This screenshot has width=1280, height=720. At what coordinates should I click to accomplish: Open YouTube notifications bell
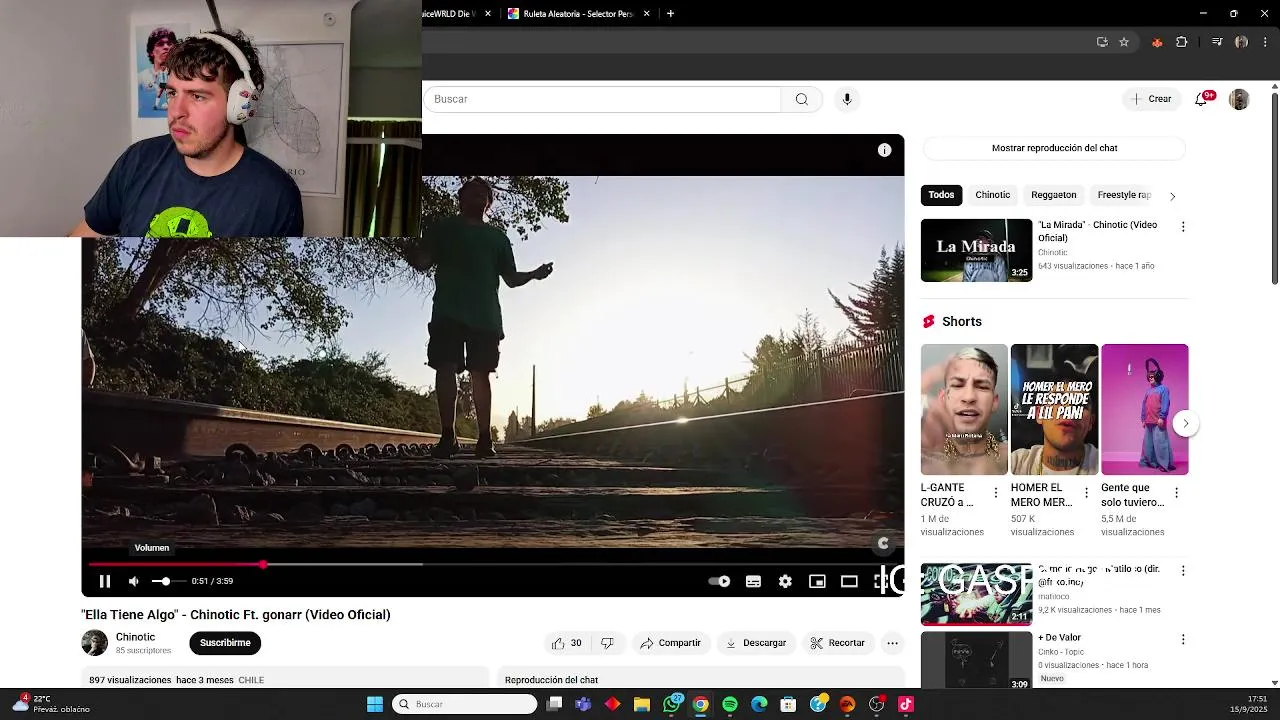1201,99
